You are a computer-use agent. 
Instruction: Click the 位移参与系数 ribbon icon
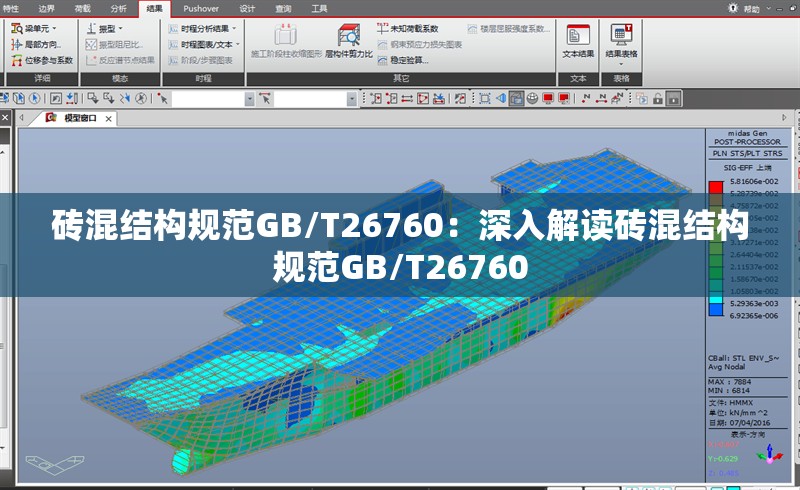click(42, 60)
